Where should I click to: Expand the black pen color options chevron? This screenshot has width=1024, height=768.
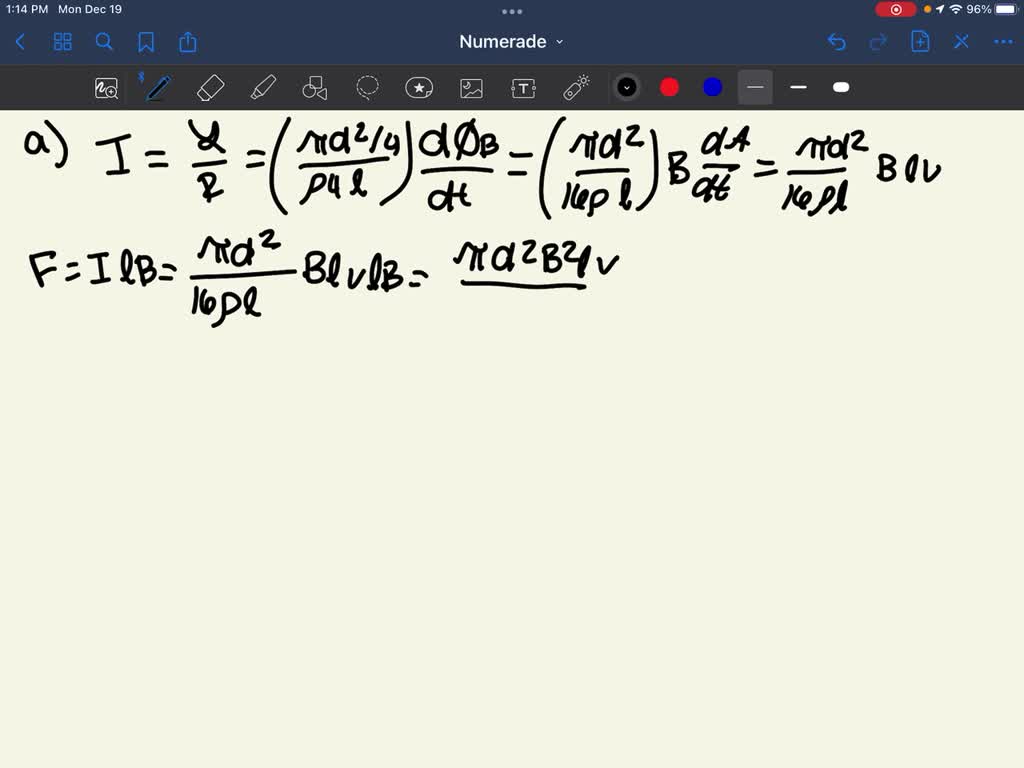(627, 88)
